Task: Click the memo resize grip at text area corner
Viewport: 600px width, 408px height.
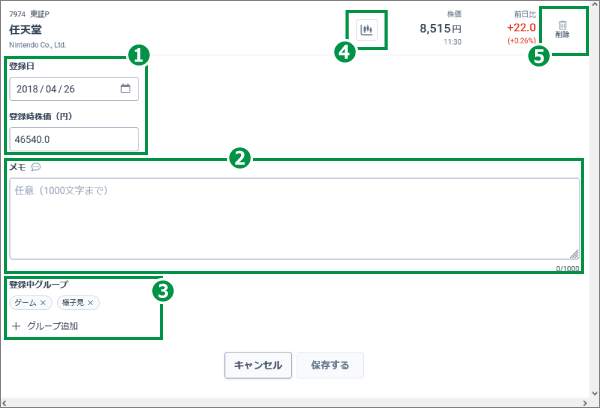Action: (x=574, y=255)
